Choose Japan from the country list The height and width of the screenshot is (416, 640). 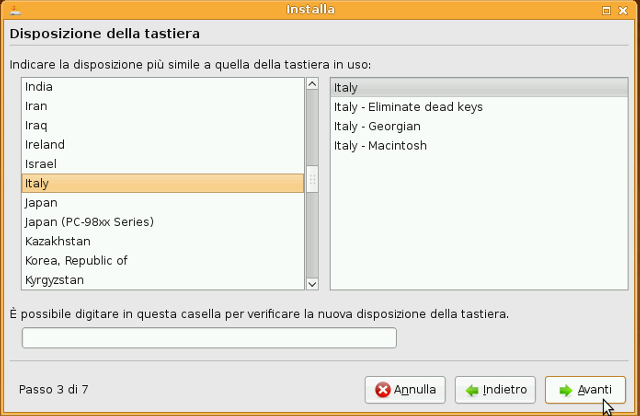tap(162, 202)
